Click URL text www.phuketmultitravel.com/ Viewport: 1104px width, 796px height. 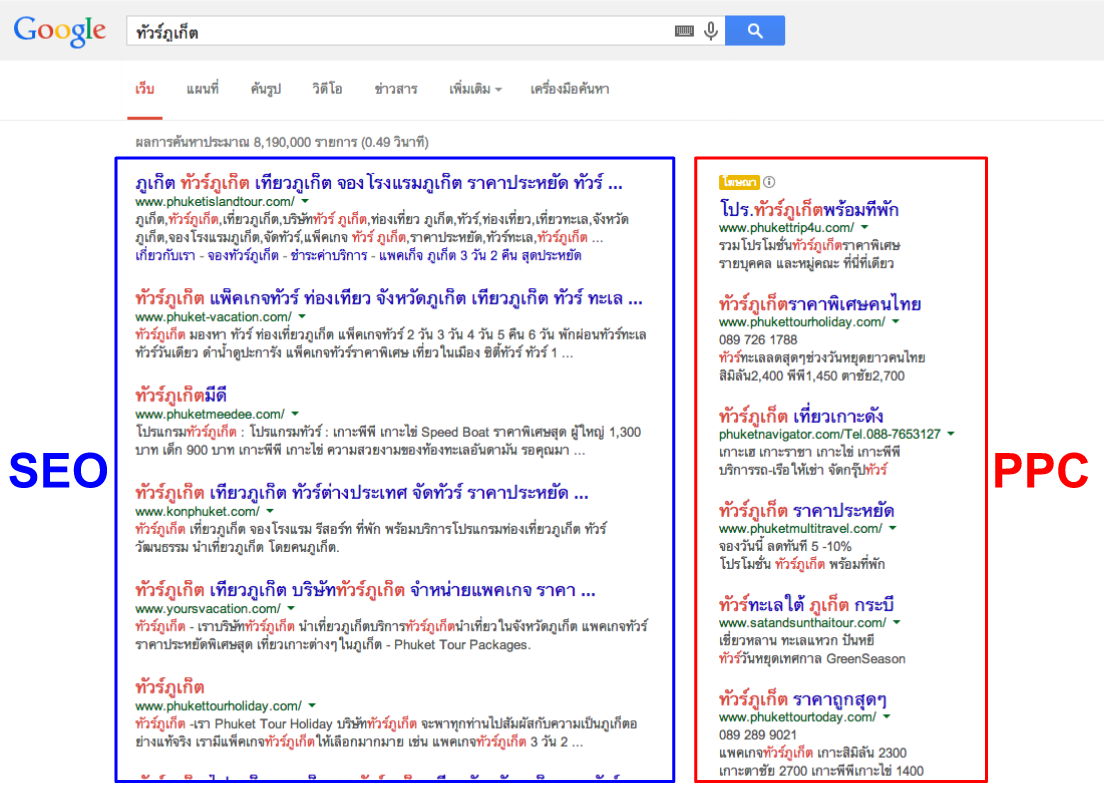pos(801,528)
